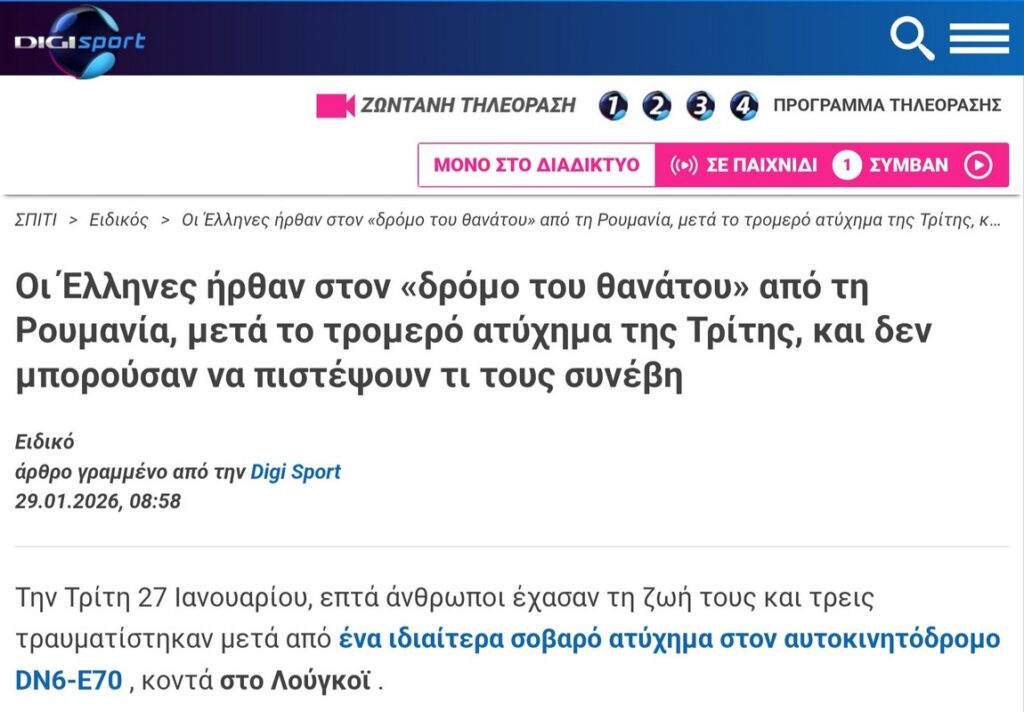Open ΠΡΟΓΡΑΜΜΑ ΤΗΛΕΟΡΑΣΗΣ schedule
Image resolution: width=1024 pixels, height=712 pixels.
click(887, 106)
